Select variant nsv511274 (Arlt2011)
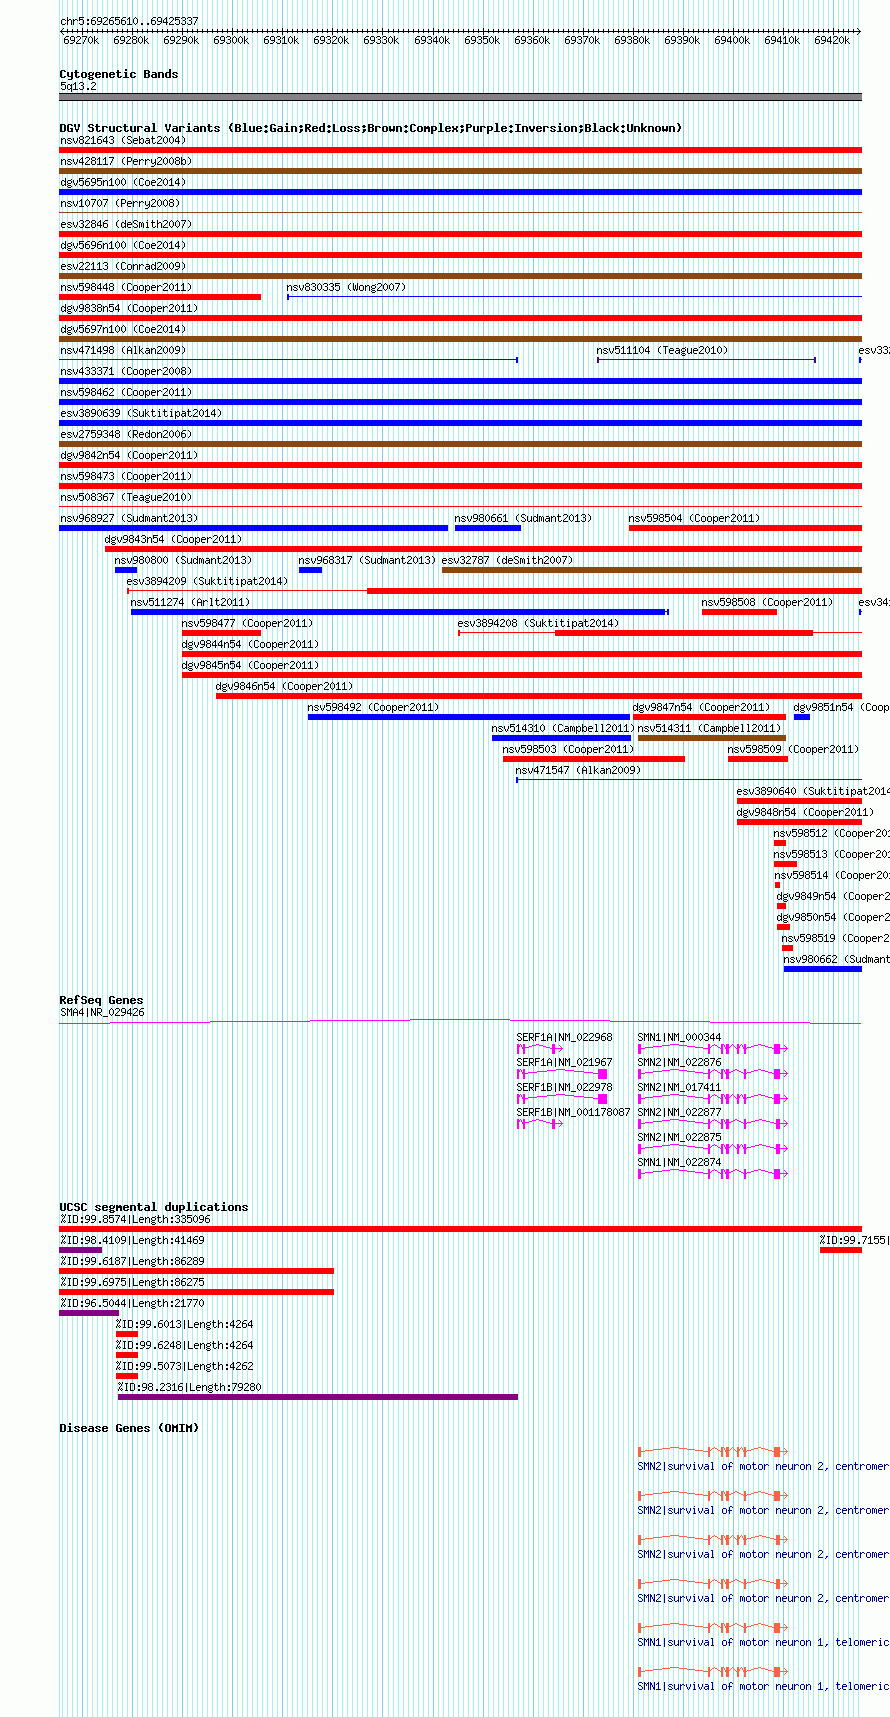The width and height of the screenshot is (890, 1717). (399, 611)
